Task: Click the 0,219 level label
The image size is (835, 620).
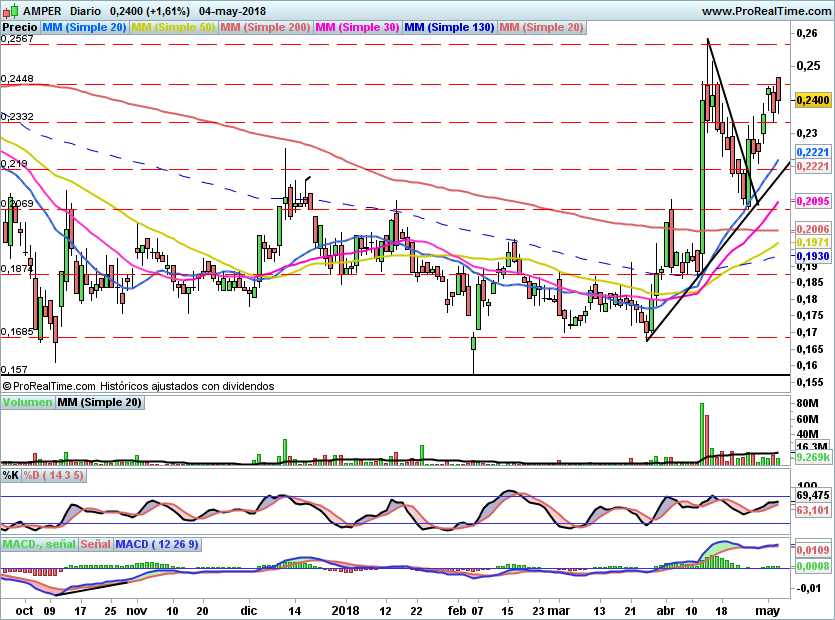Action: (x=14, y=164)
